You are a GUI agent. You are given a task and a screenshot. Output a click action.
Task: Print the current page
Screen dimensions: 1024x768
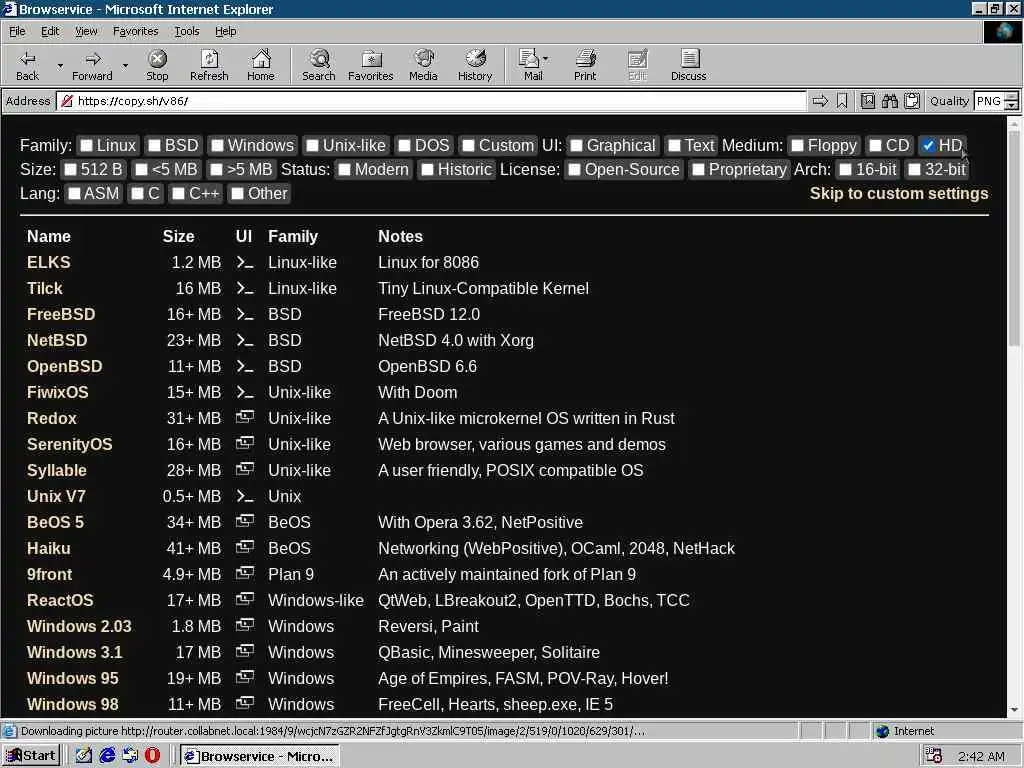pyautogui.click(x=585, y=65)
